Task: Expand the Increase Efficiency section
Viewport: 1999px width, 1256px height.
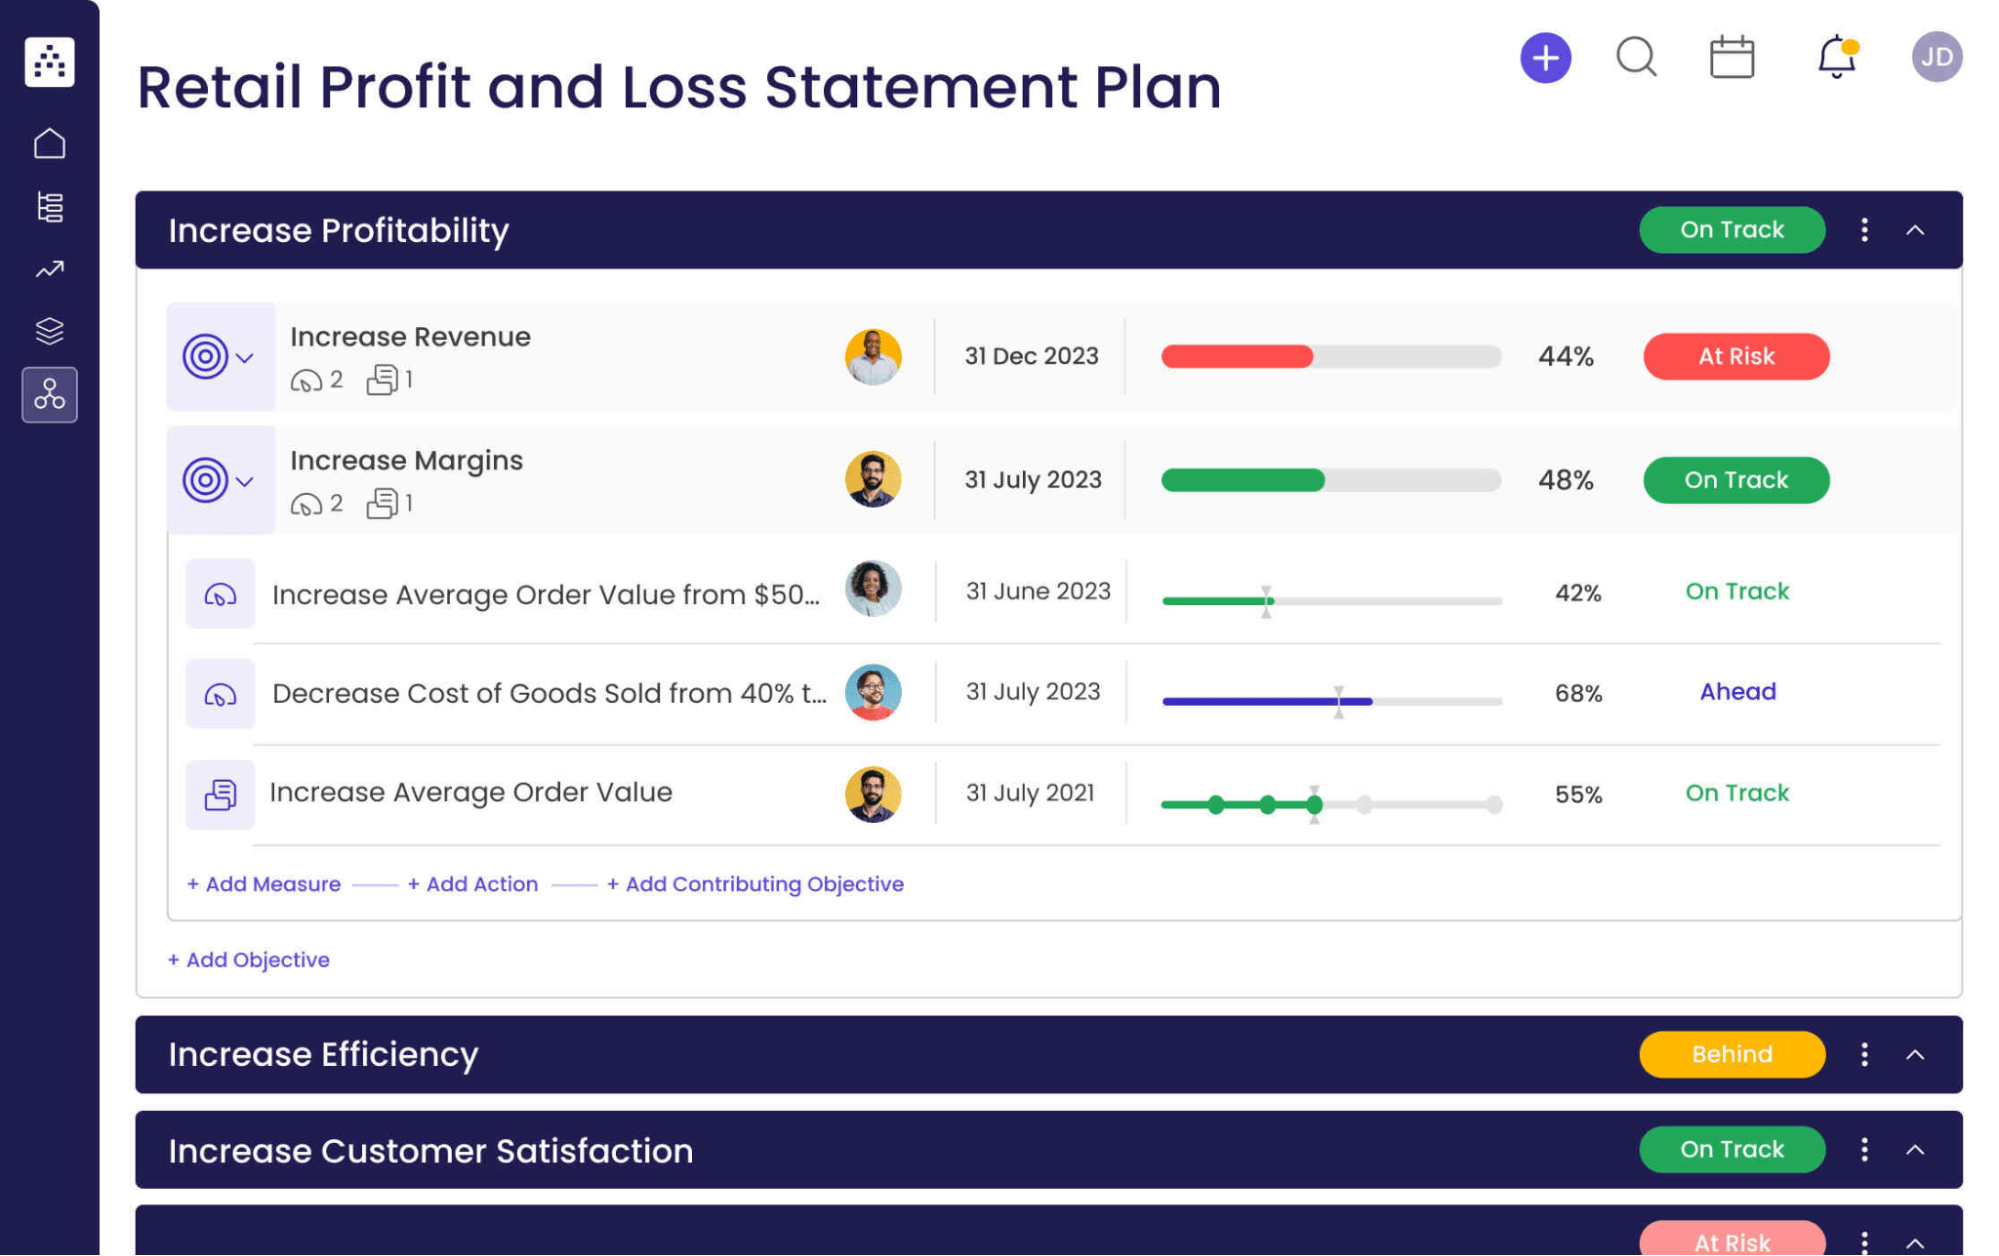Action: [1917, 1053]
